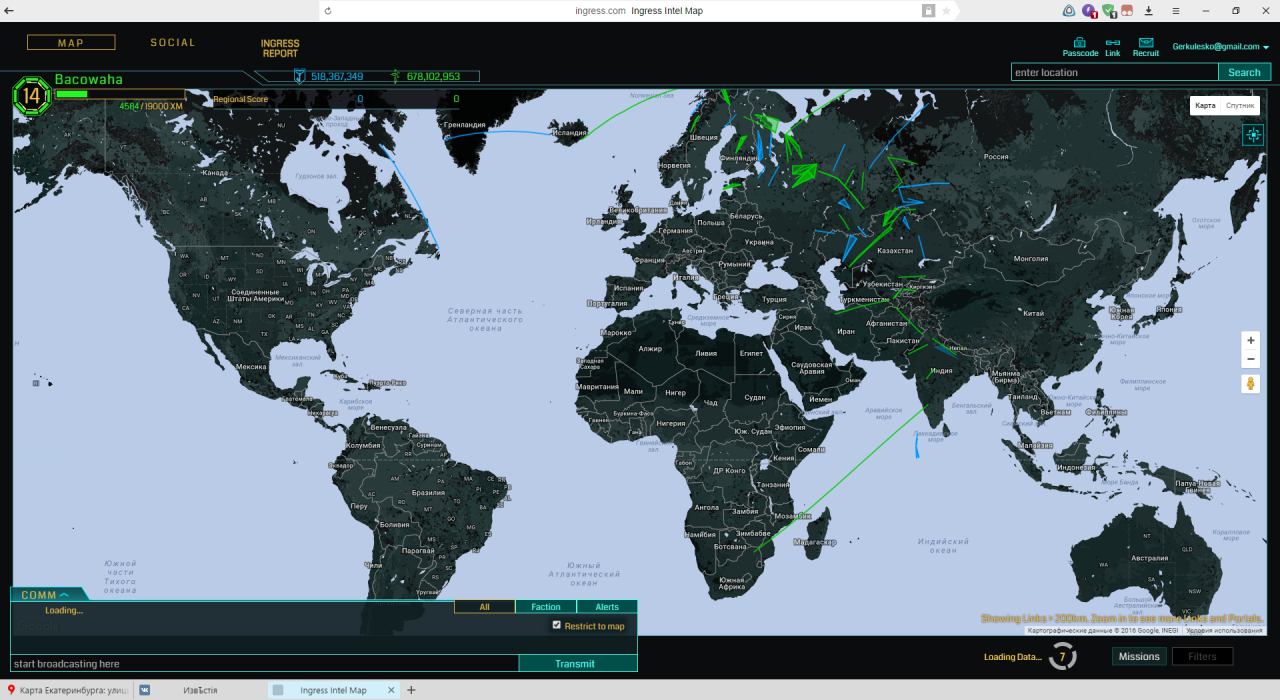Open the MAP tab
Screen dimensions: 1280x700
pyautogui.click(x=71, y=43)
